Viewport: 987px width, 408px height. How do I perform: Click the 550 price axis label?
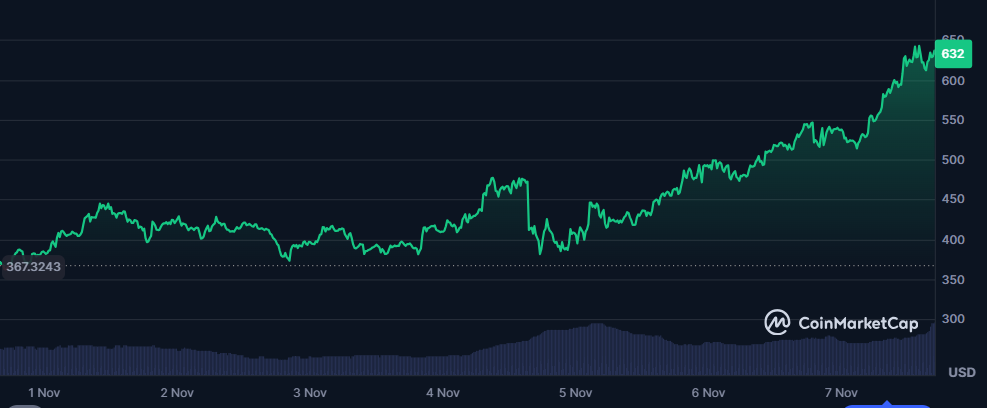(x=952, y=120)
